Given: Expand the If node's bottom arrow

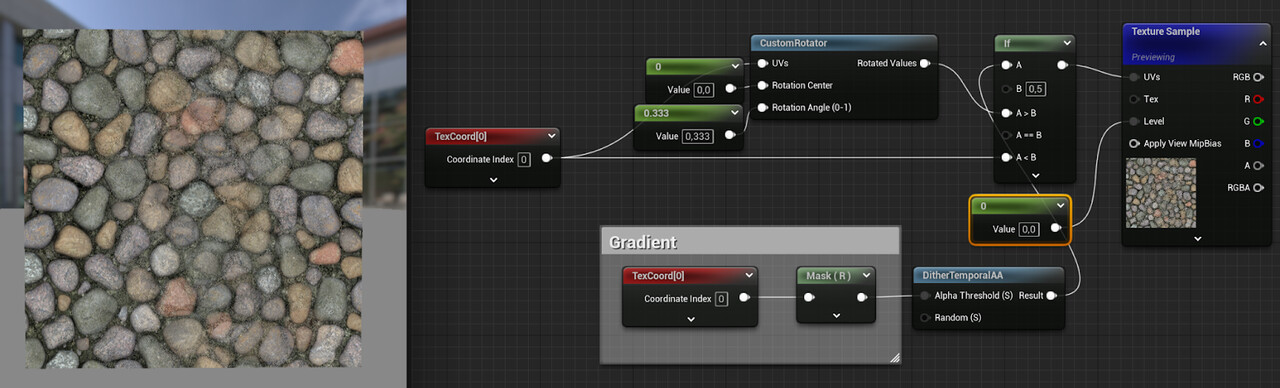Looking at the screenshot, I should pyautogui.click(x=1035, y=175).
